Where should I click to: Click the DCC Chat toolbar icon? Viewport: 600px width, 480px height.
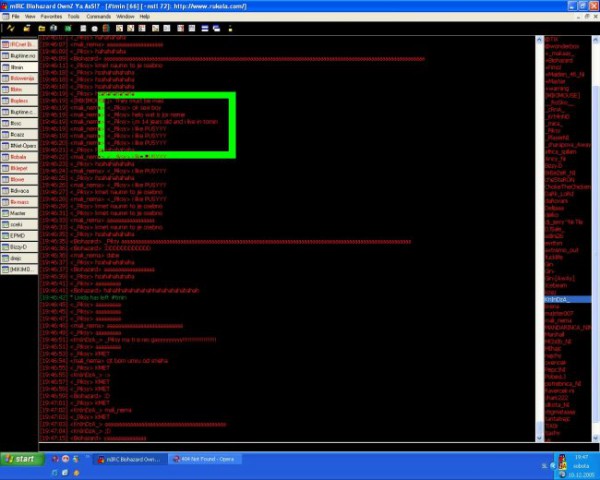[131, 28]
